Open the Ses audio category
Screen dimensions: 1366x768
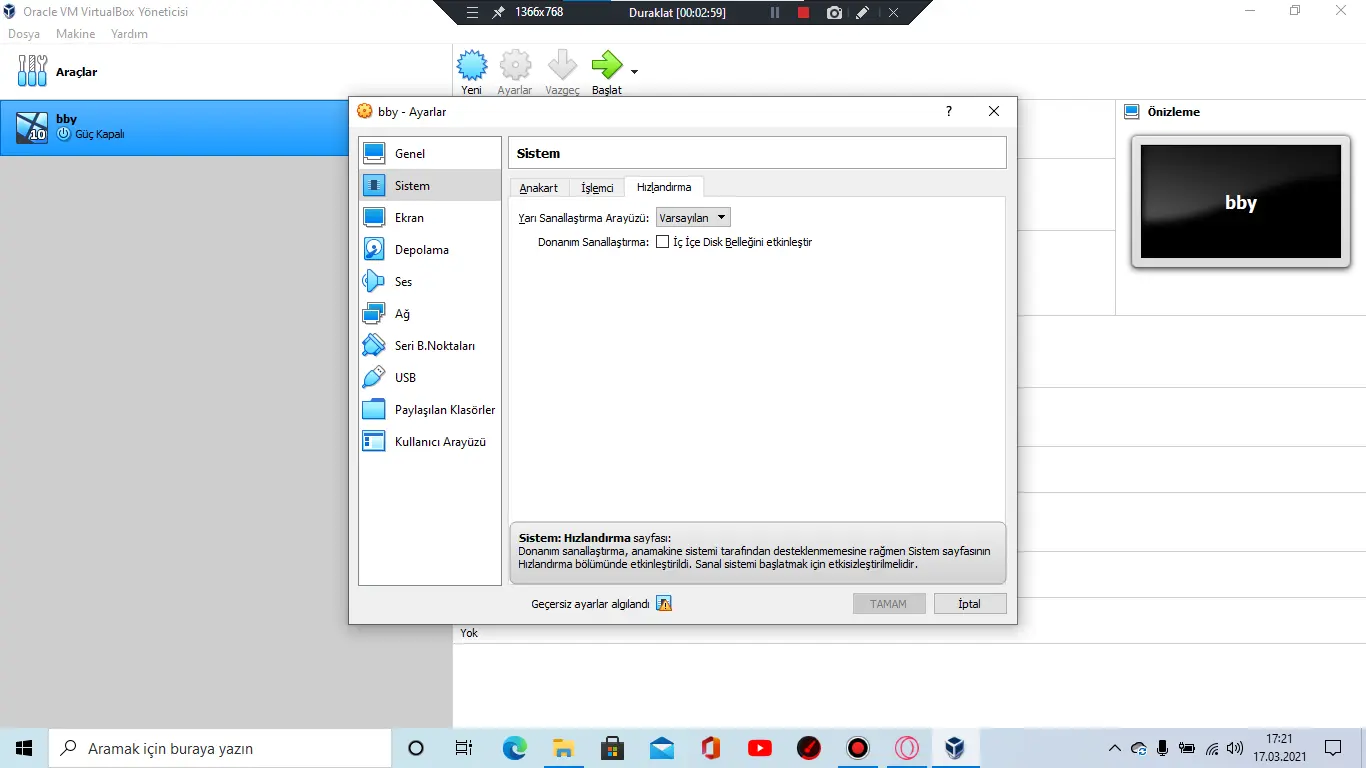click(x=430, y=282)
